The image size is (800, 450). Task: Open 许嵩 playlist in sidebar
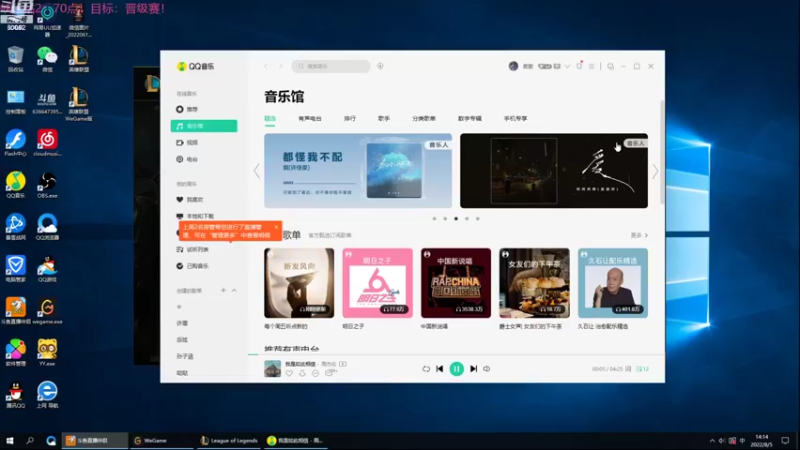182,323
